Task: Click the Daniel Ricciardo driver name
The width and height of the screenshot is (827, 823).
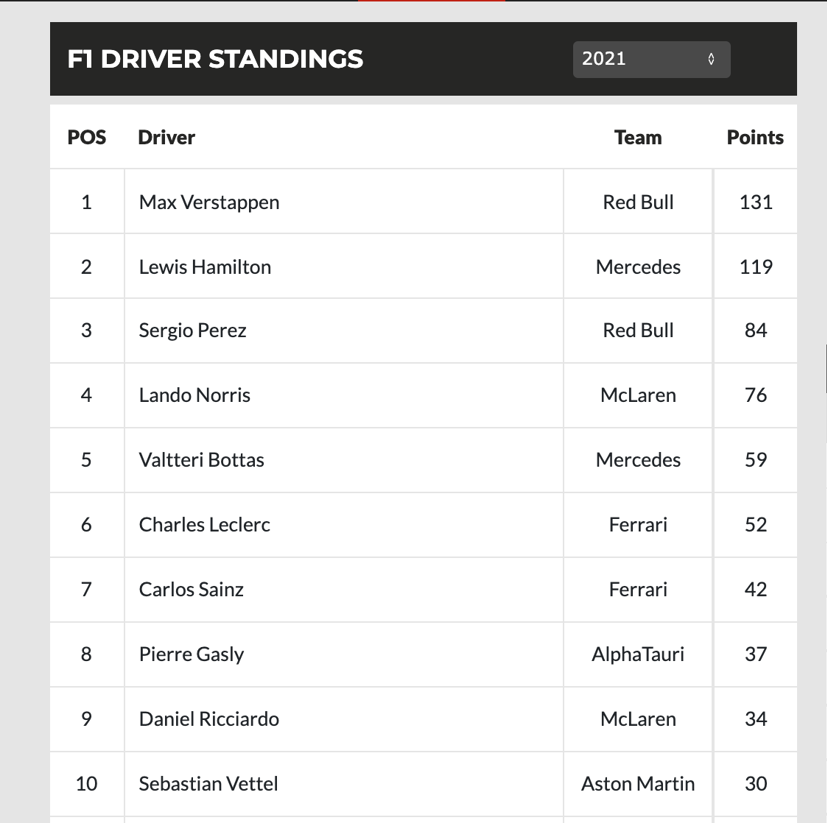Action: 209,719
